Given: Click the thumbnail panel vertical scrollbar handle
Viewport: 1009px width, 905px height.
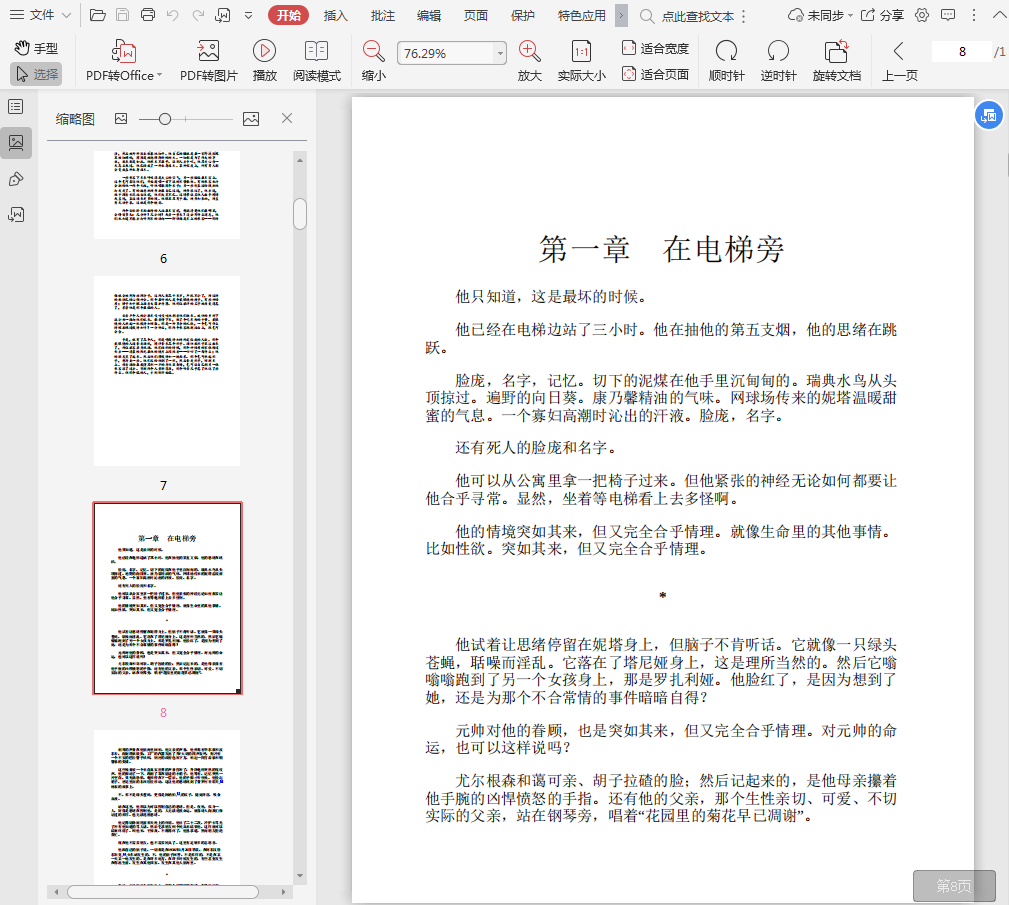Looking at the screenshot, I should (300, 214).
